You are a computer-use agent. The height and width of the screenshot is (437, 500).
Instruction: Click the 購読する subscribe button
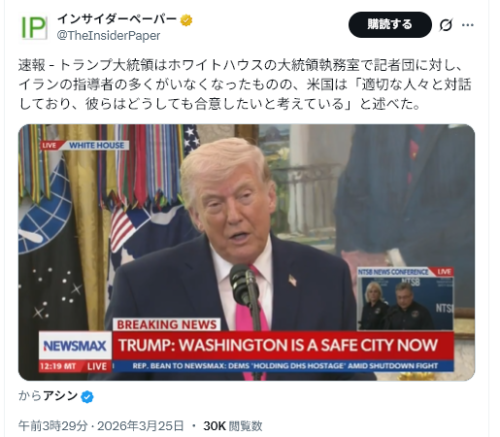(x=390, y=25)
